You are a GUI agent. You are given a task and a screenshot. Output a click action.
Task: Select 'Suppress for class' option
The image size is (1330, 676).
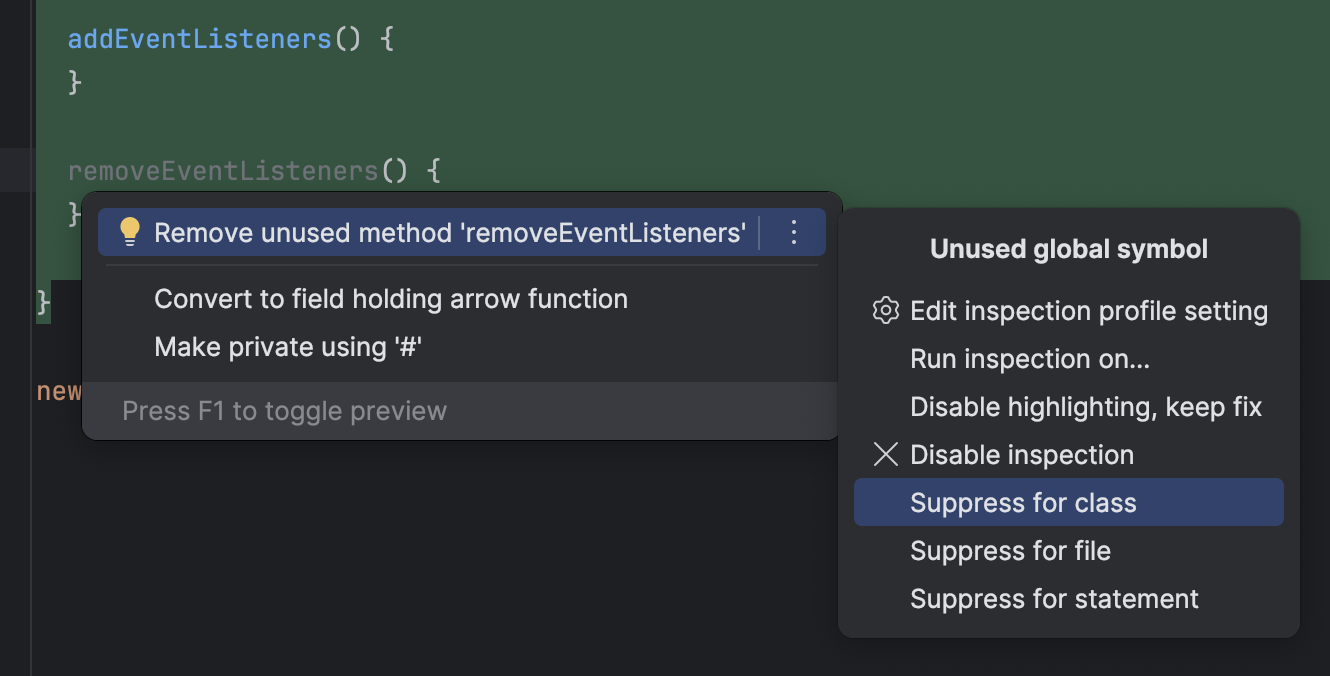pos(1023,502)
